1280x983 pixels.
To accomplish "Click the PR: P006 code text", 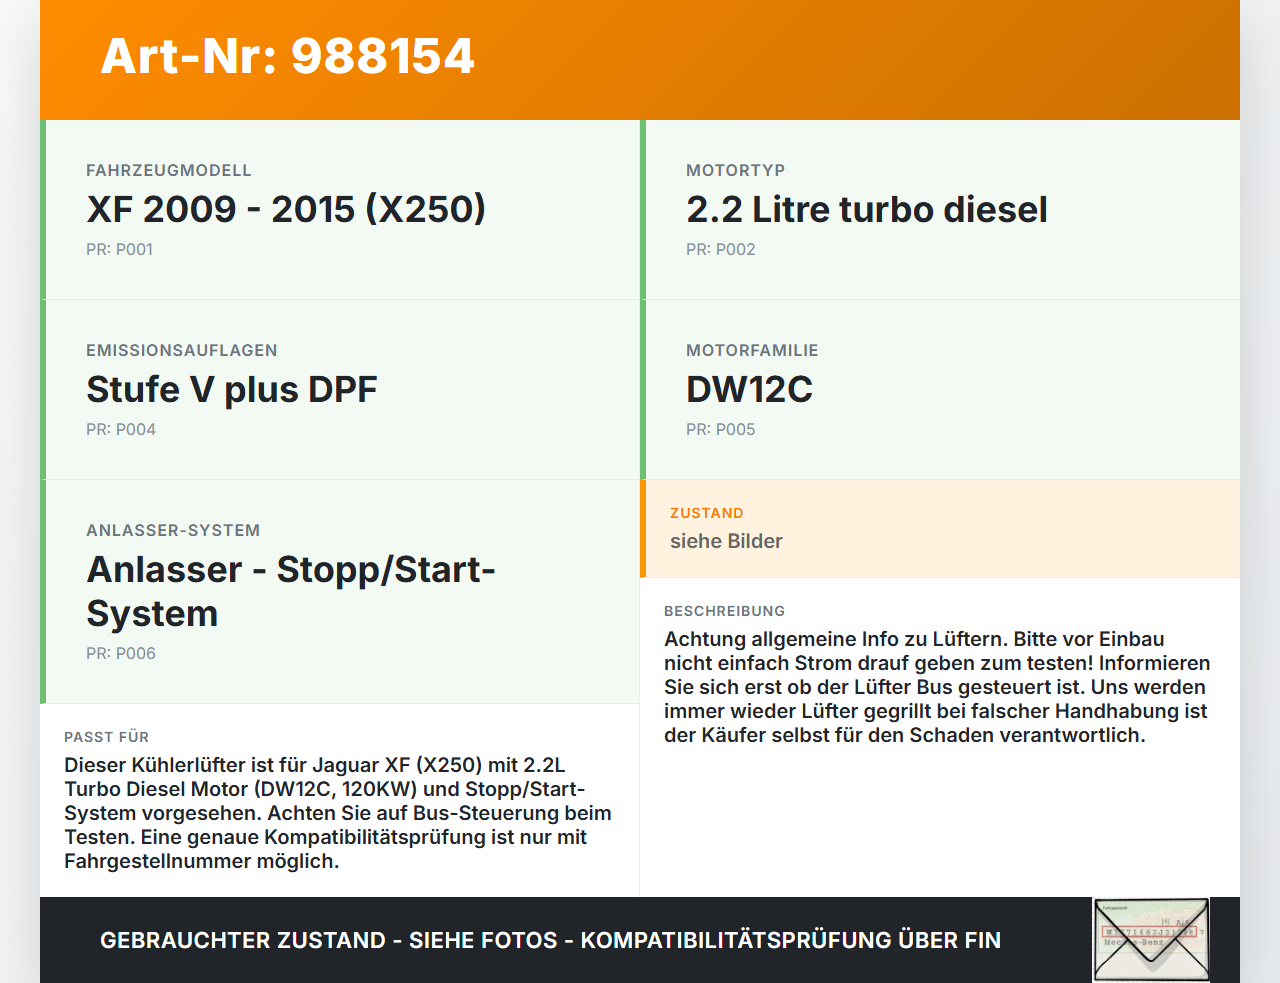I will pyautogui.click(x=121, y=653).
